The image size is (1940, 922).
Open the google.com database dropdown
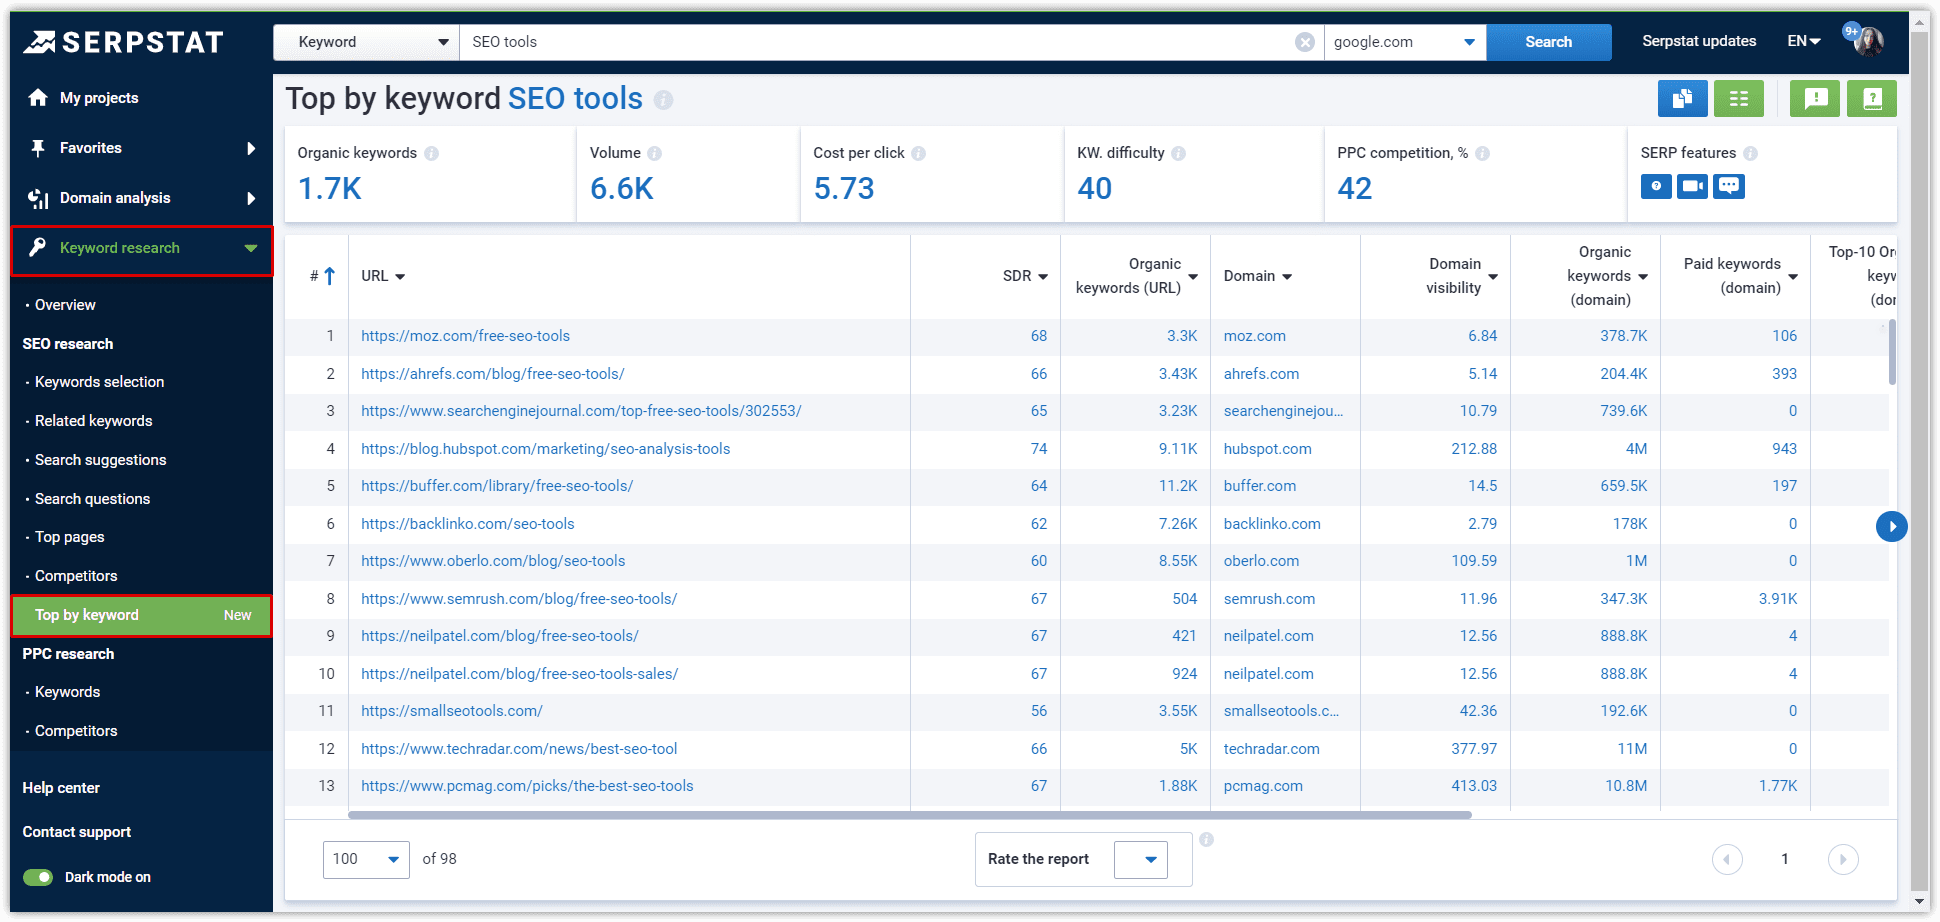[x=1405, y=42]
